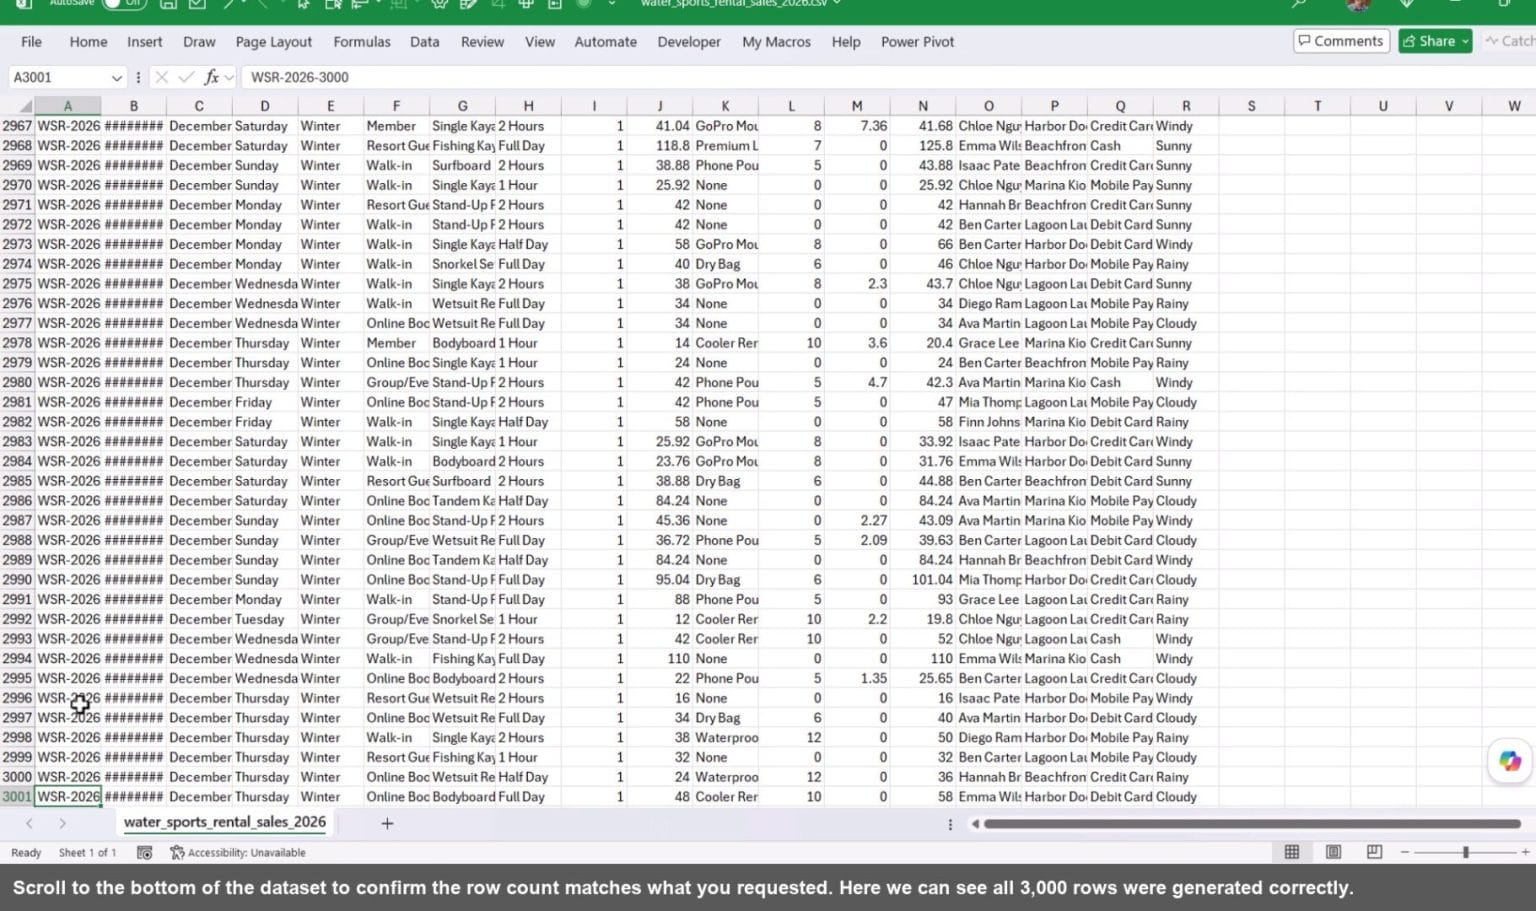
Task: Click into the Name Box showing A3001
Action: (58, 77)
